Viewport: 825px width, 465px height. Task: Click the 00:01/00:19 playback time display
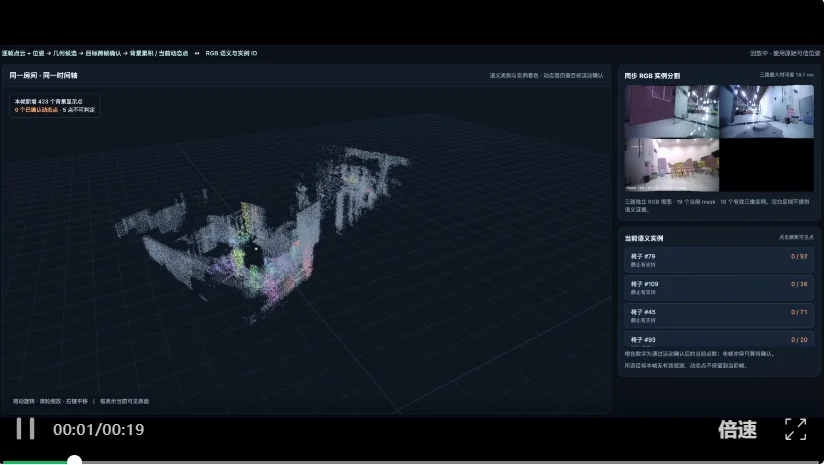[x=98, y=430]
